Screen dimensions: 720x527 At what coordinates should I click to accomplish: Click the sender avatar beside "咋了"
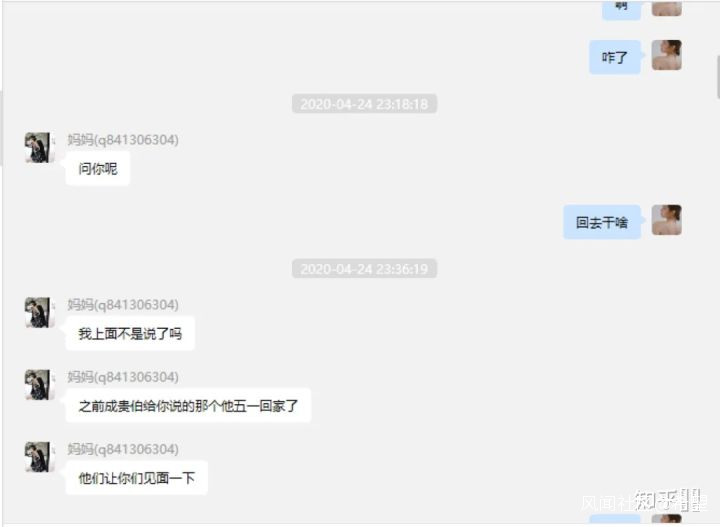point(666,55)
